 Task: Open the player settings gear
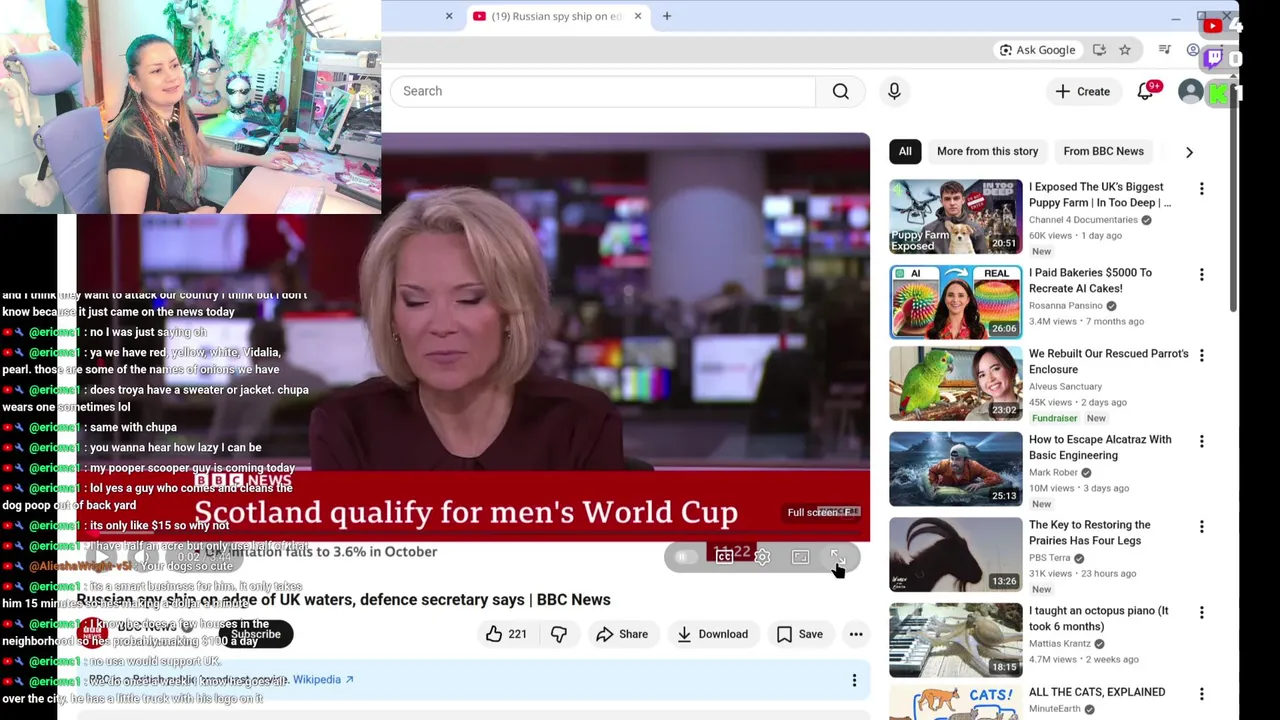(762, 557)
